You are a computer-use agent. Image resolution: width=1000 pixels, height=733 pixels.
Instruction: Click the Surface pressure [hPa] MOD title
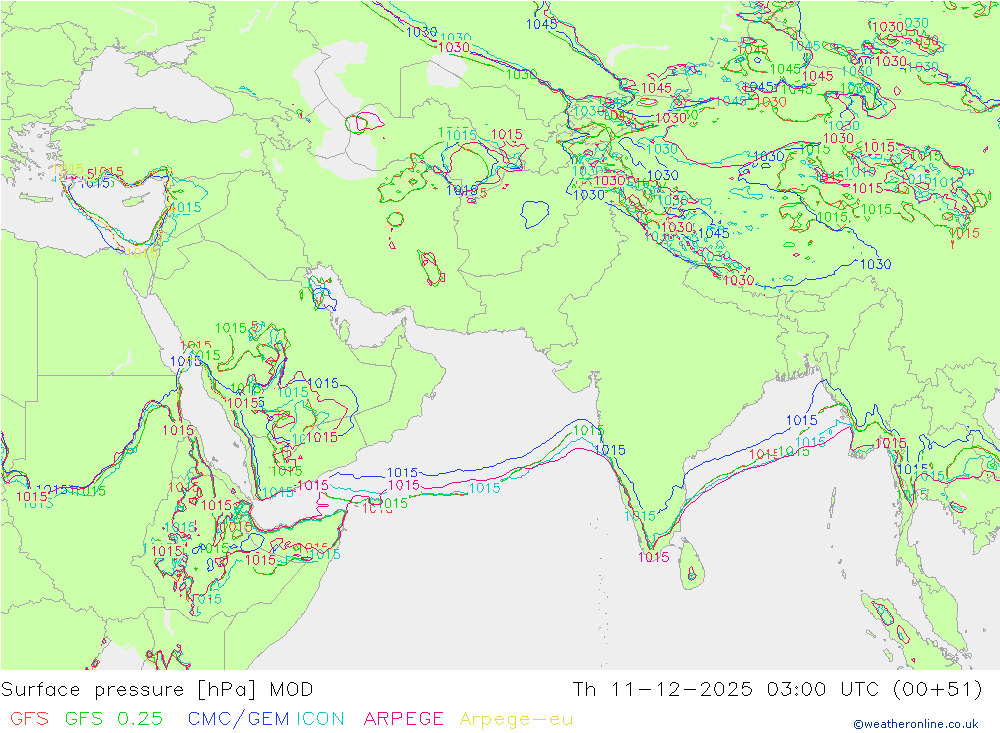click(x=157, y=690)
